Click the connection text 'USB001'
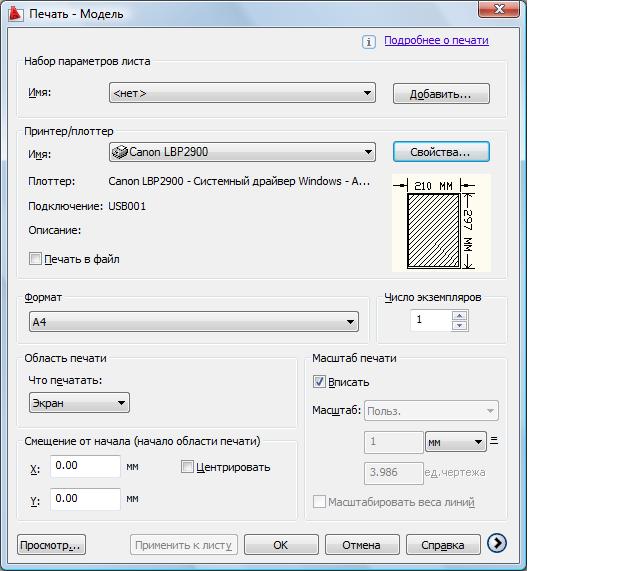640x571 pixels. point(127,206)
